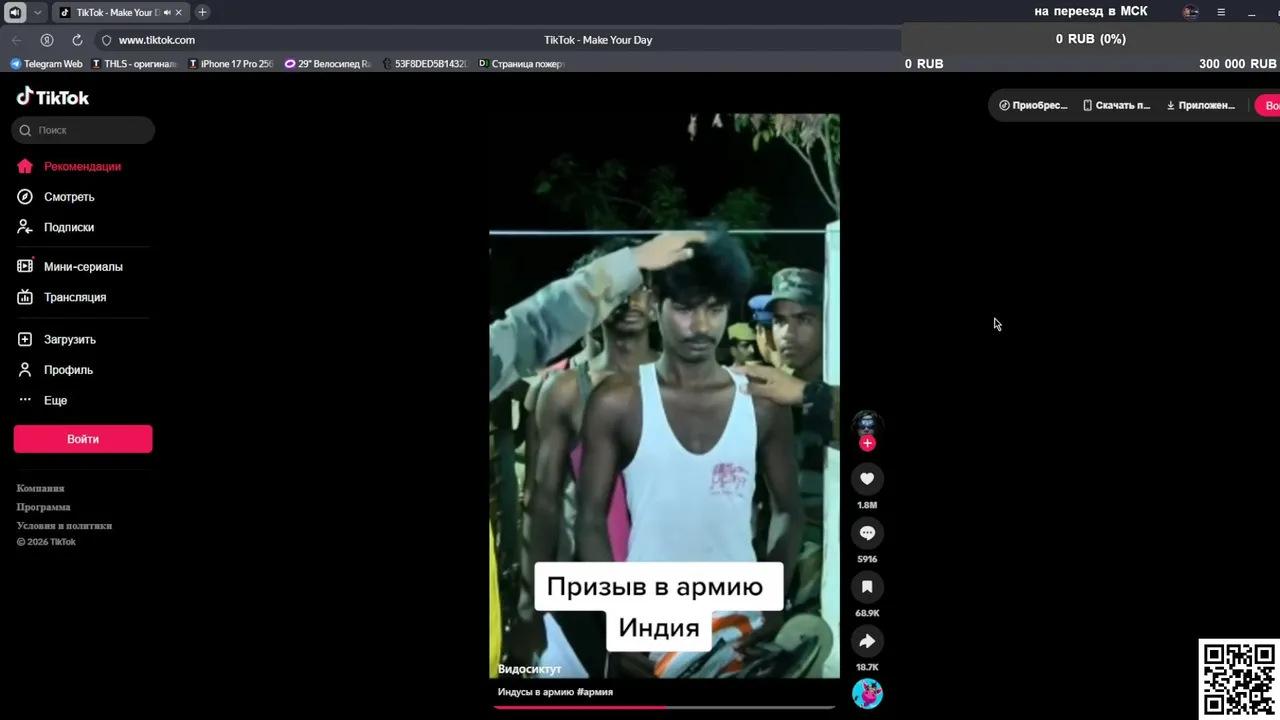Click the site protection shield icon

tap(106, 40)
